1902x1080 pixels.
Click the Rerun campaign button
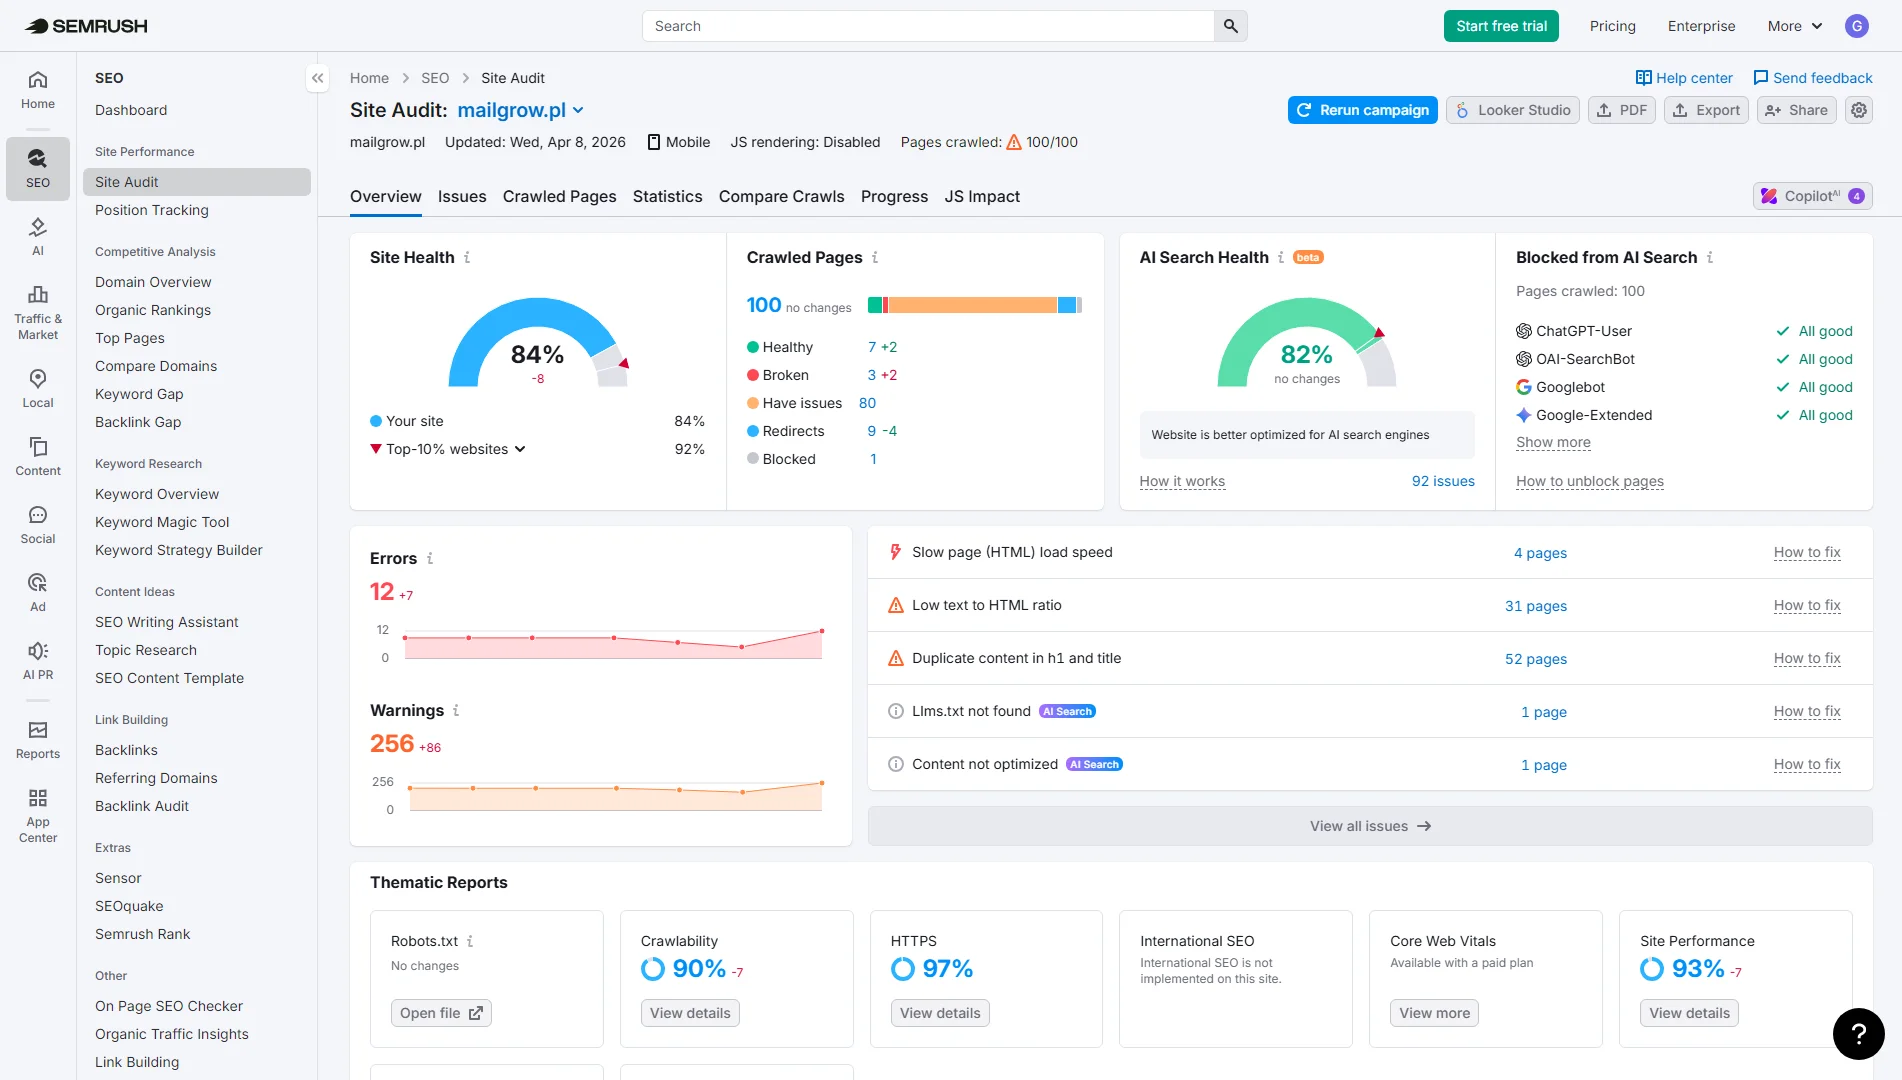coord(1362,110)
